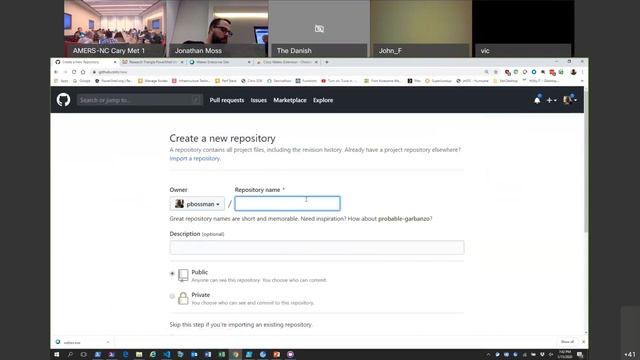Open File Explorer from the taskbar
This screenshot has height=360, width=640.
pyautogui.click(x=139, y=355)
